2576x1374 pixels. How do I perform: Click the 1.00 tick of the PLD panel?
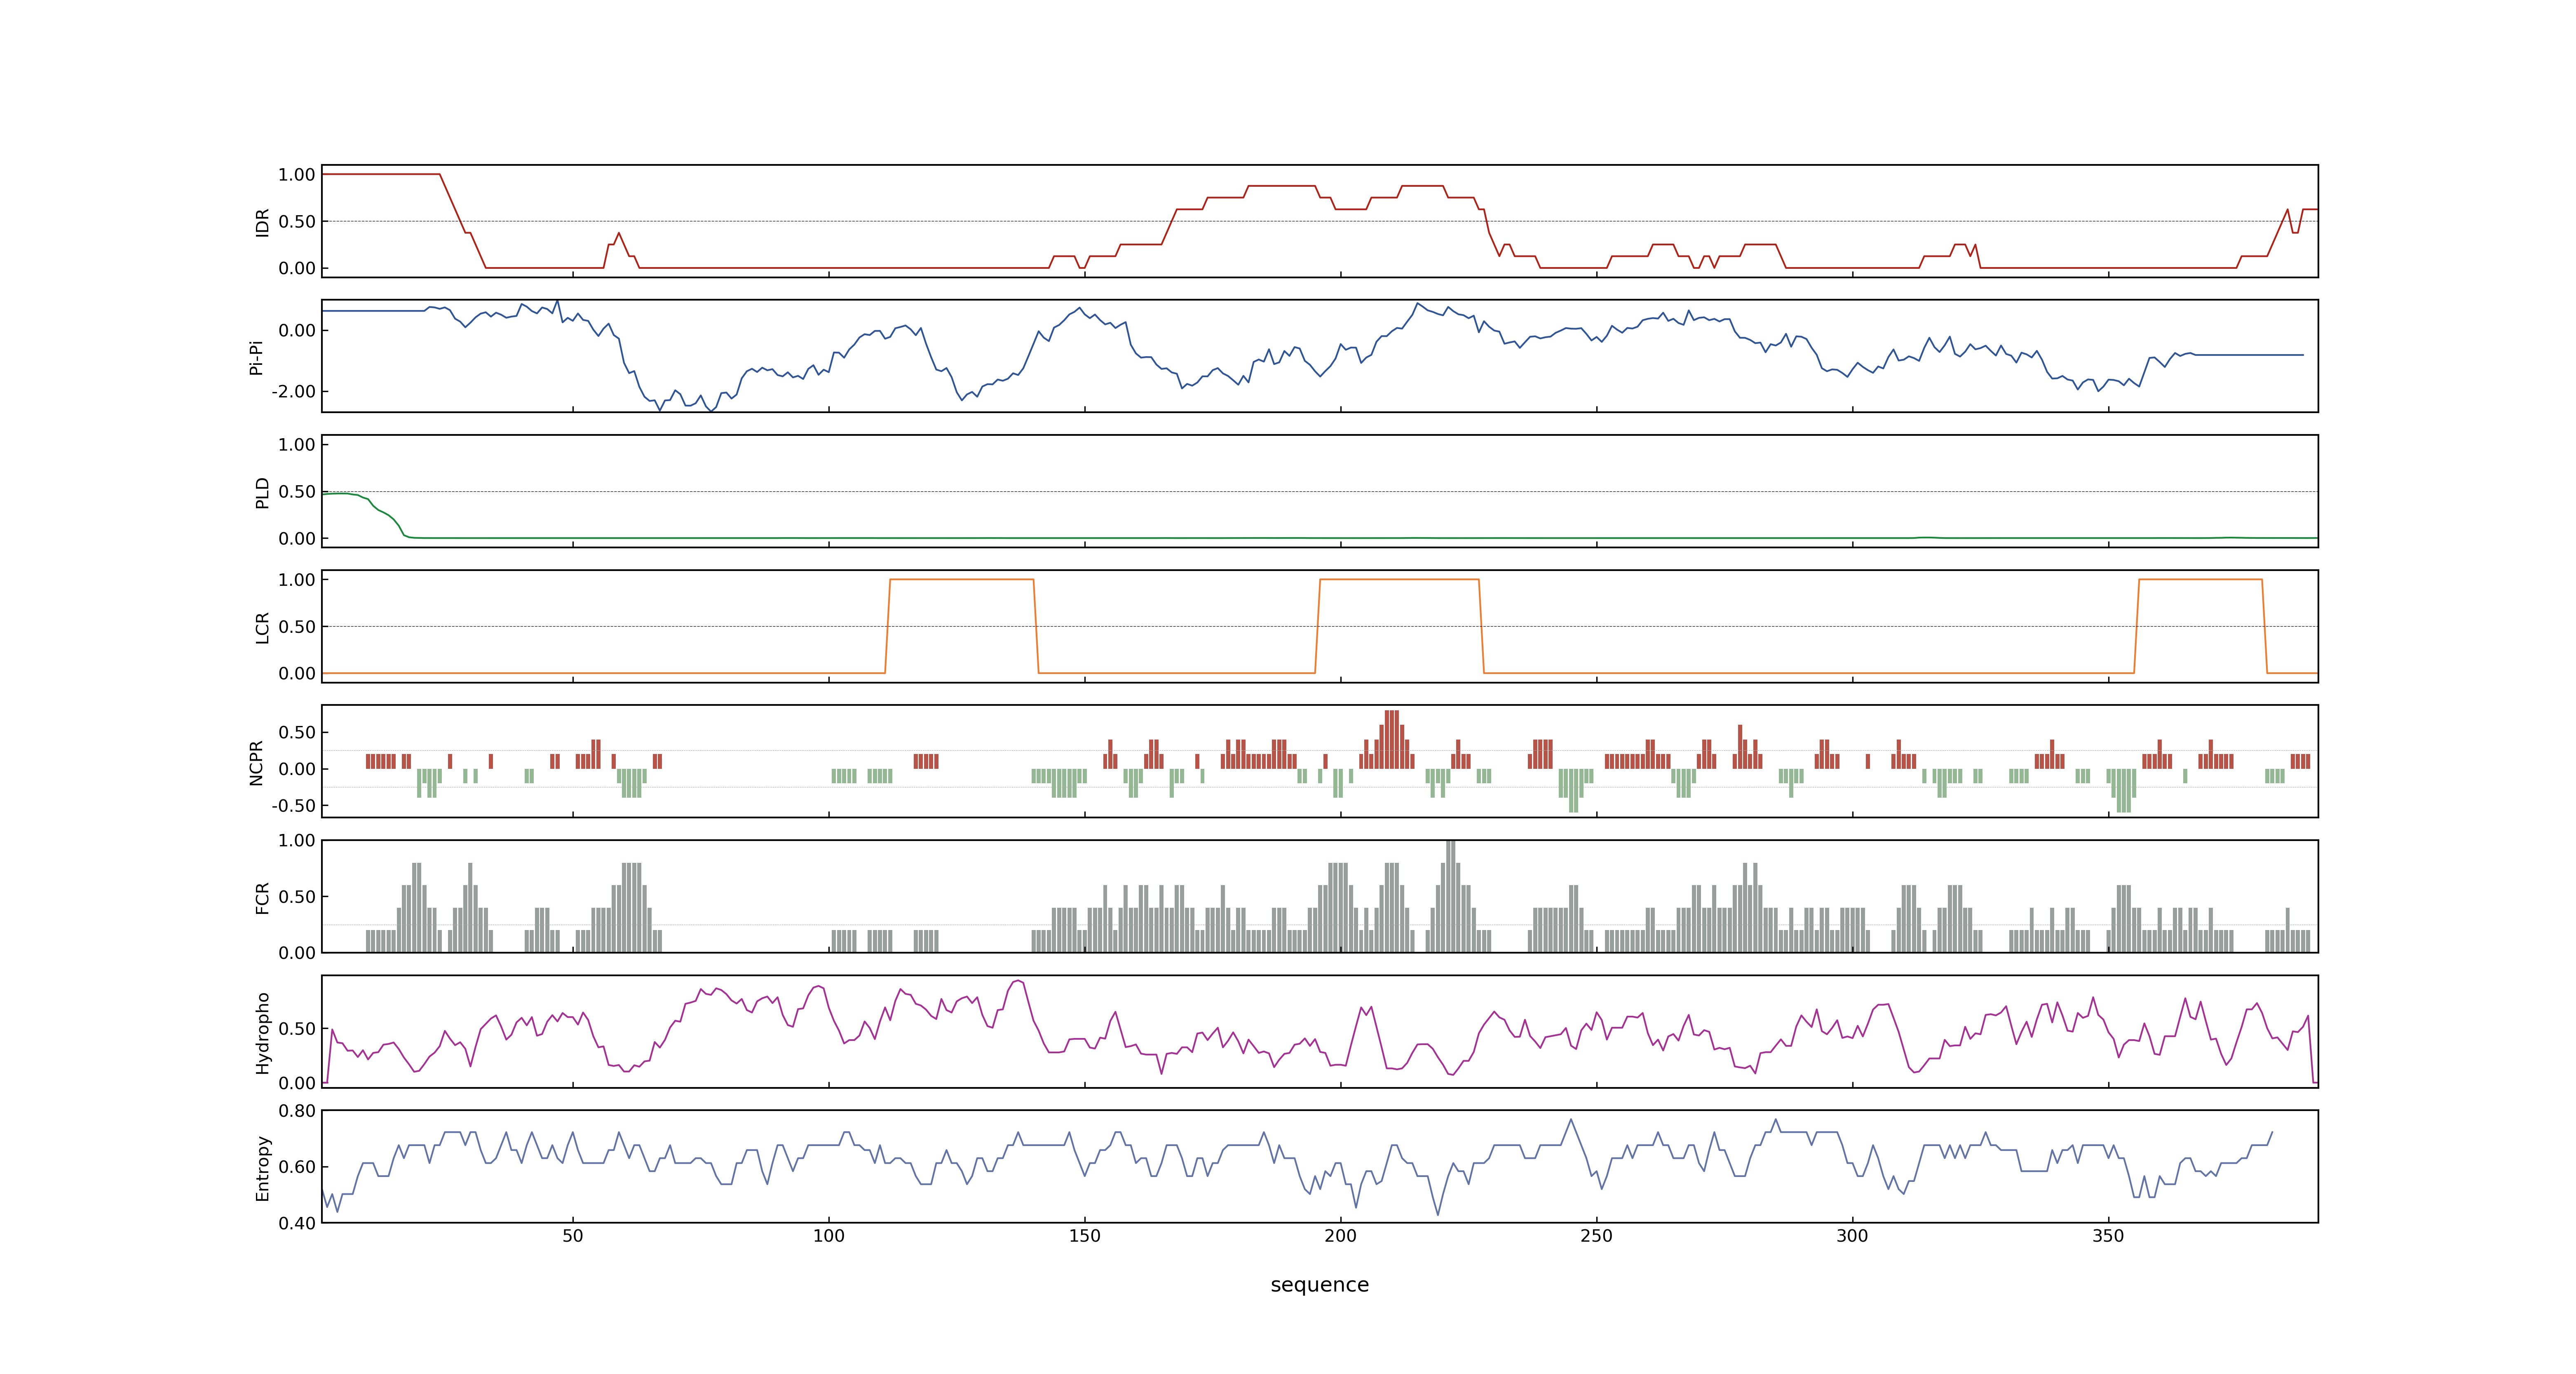click(x=297, y=445)
